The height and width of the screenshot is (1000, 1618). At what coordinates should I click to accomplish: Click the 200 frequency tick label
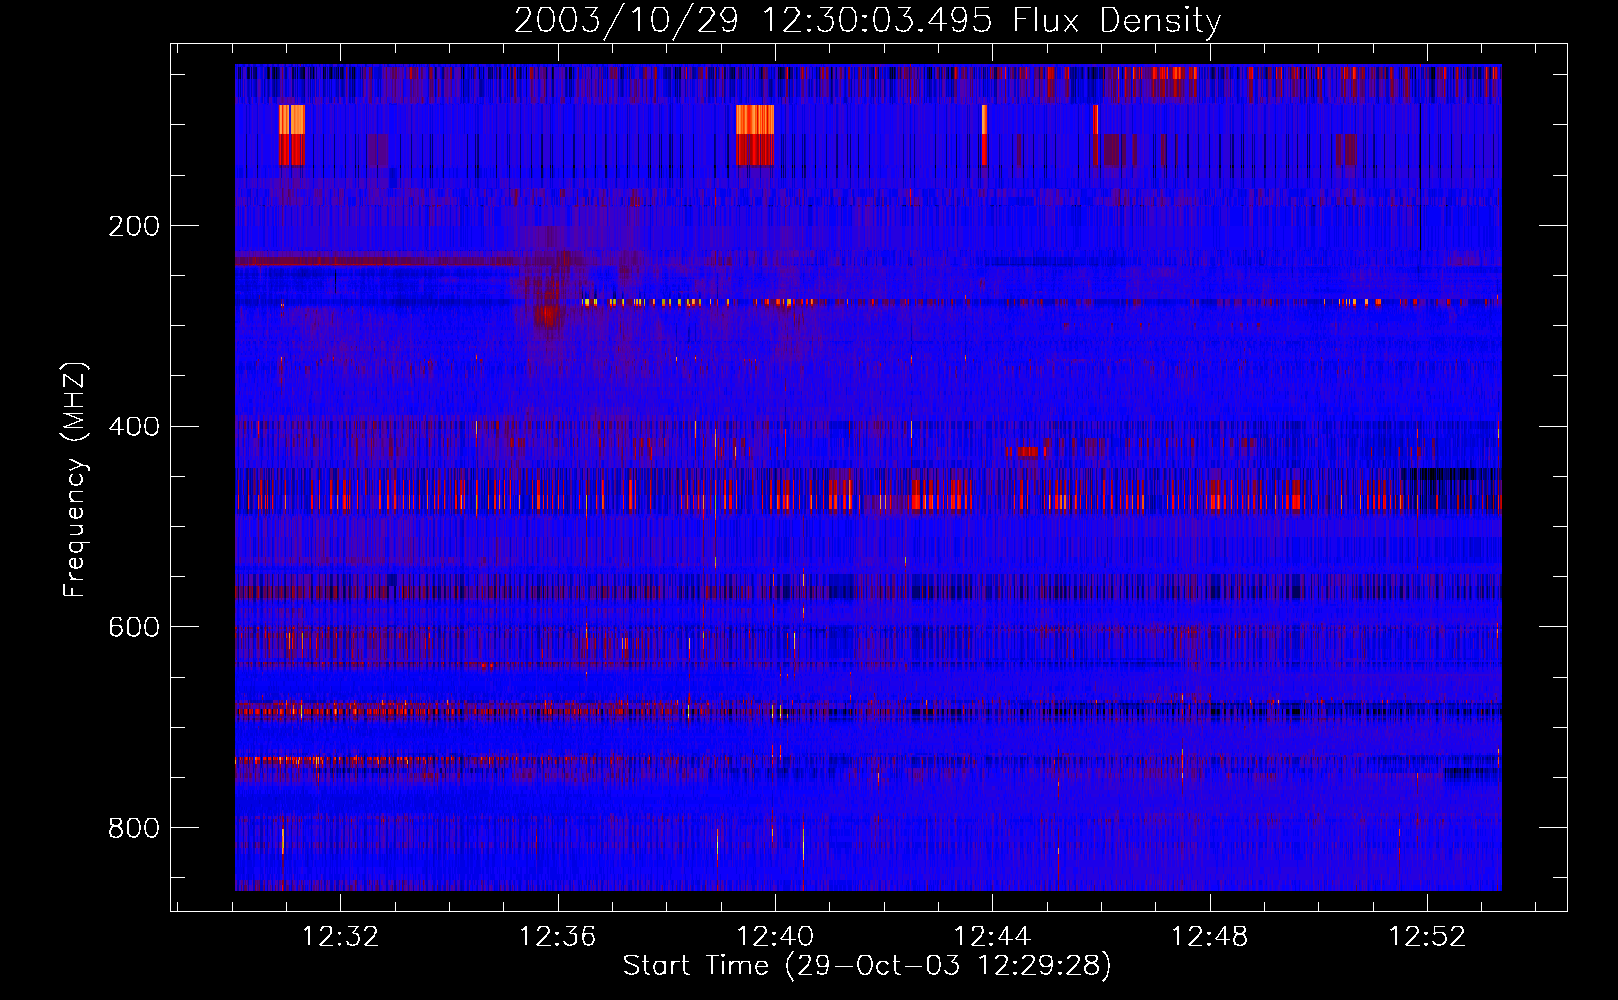point(134,226)
